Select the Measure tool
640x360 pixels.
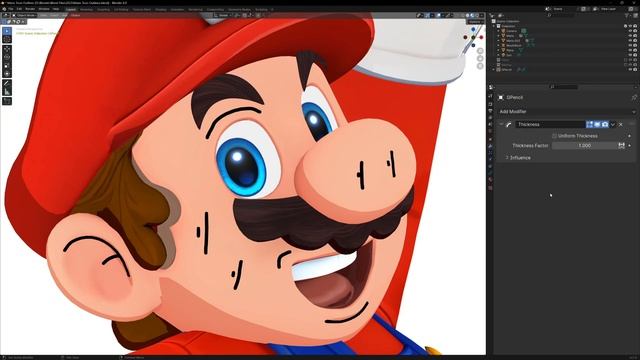pyautogui.click(x=7, y=92)
